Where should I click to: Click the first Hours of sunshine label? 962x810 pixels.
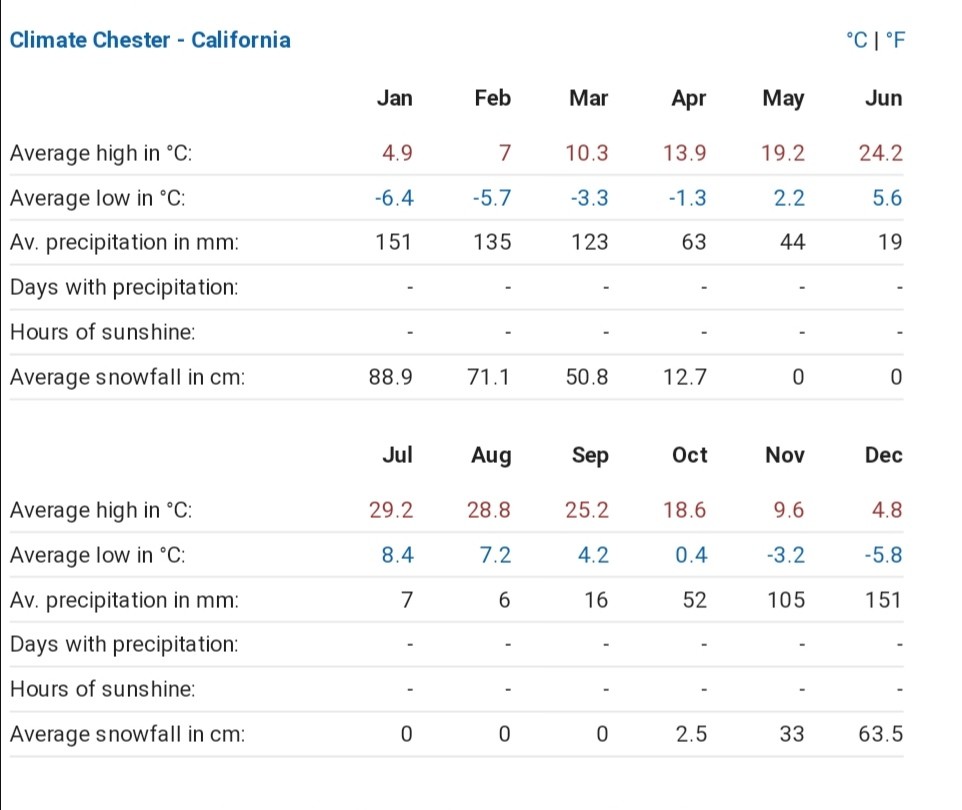click(x=103, y=332)
